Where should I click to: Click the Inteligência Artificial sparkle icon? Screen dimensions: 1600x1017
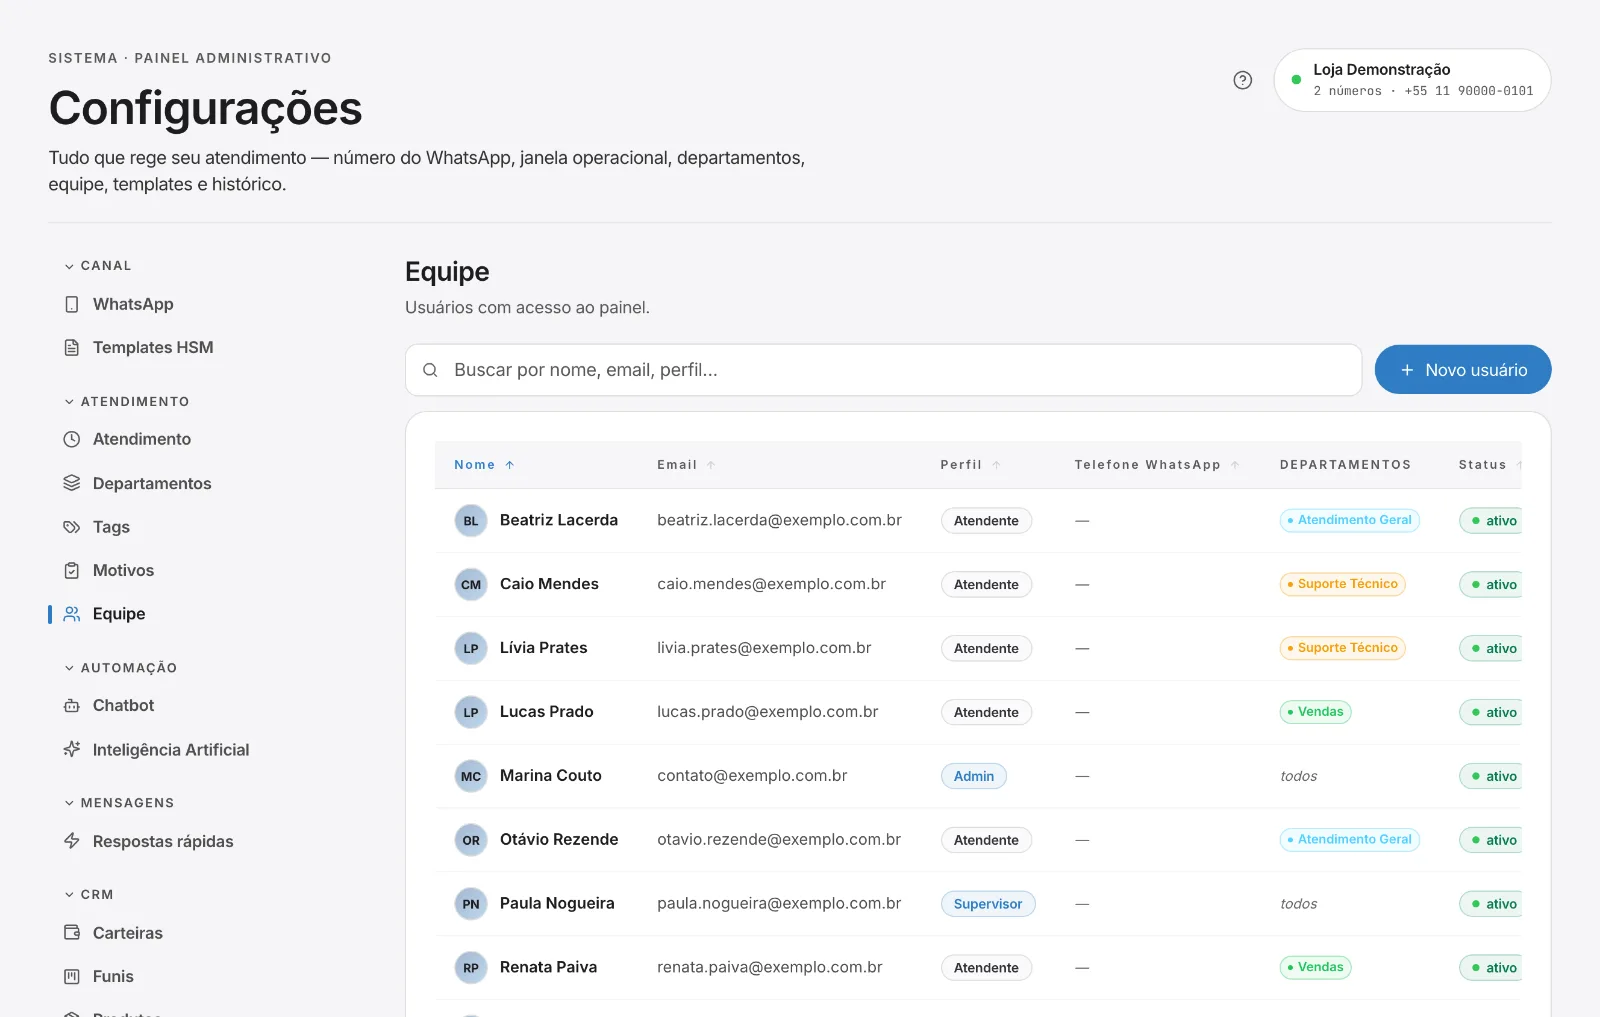pos(72,749)
